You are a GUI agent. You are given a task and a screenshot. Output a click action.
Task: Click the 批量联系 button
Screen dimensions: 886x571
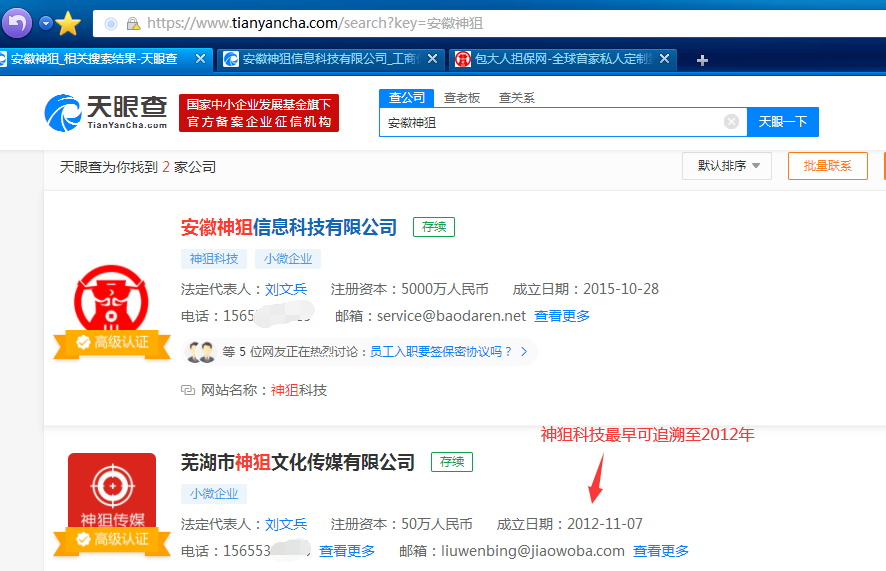click(827, 166)
